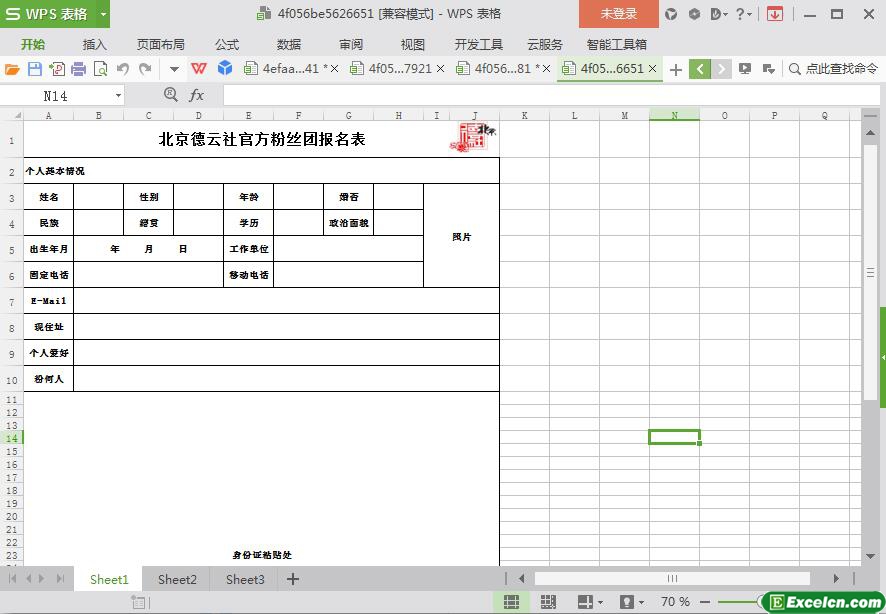Click the Print icon in the toolbar
886x614 pixels.
click(x=78, y=69)
